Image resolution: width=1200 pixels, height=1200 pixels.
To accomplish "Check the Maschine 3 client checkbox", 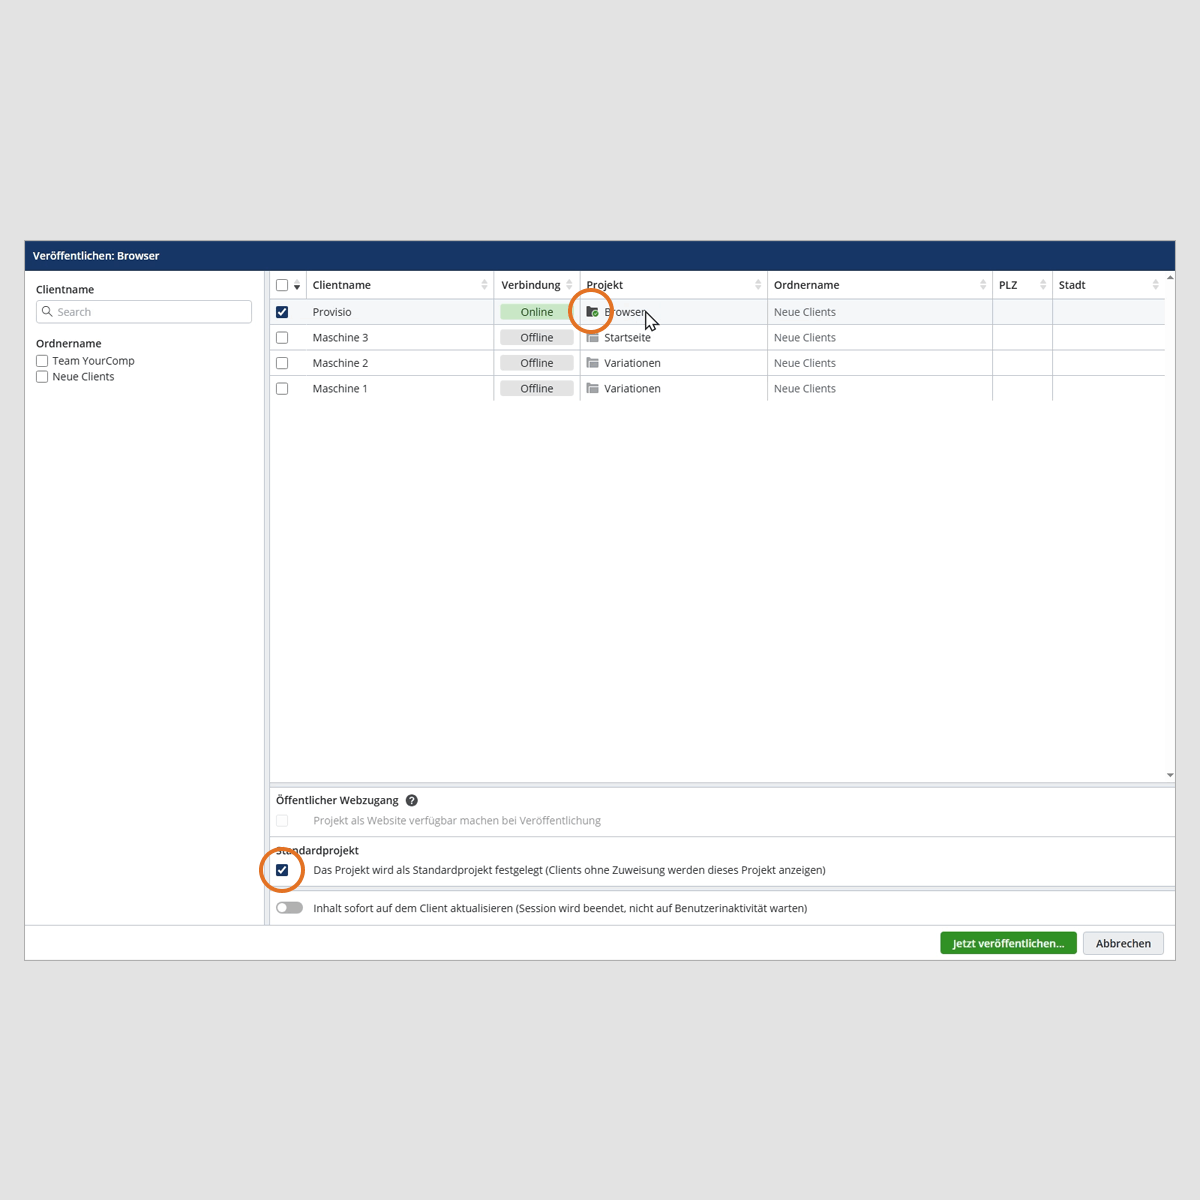I will pos(282,338).
